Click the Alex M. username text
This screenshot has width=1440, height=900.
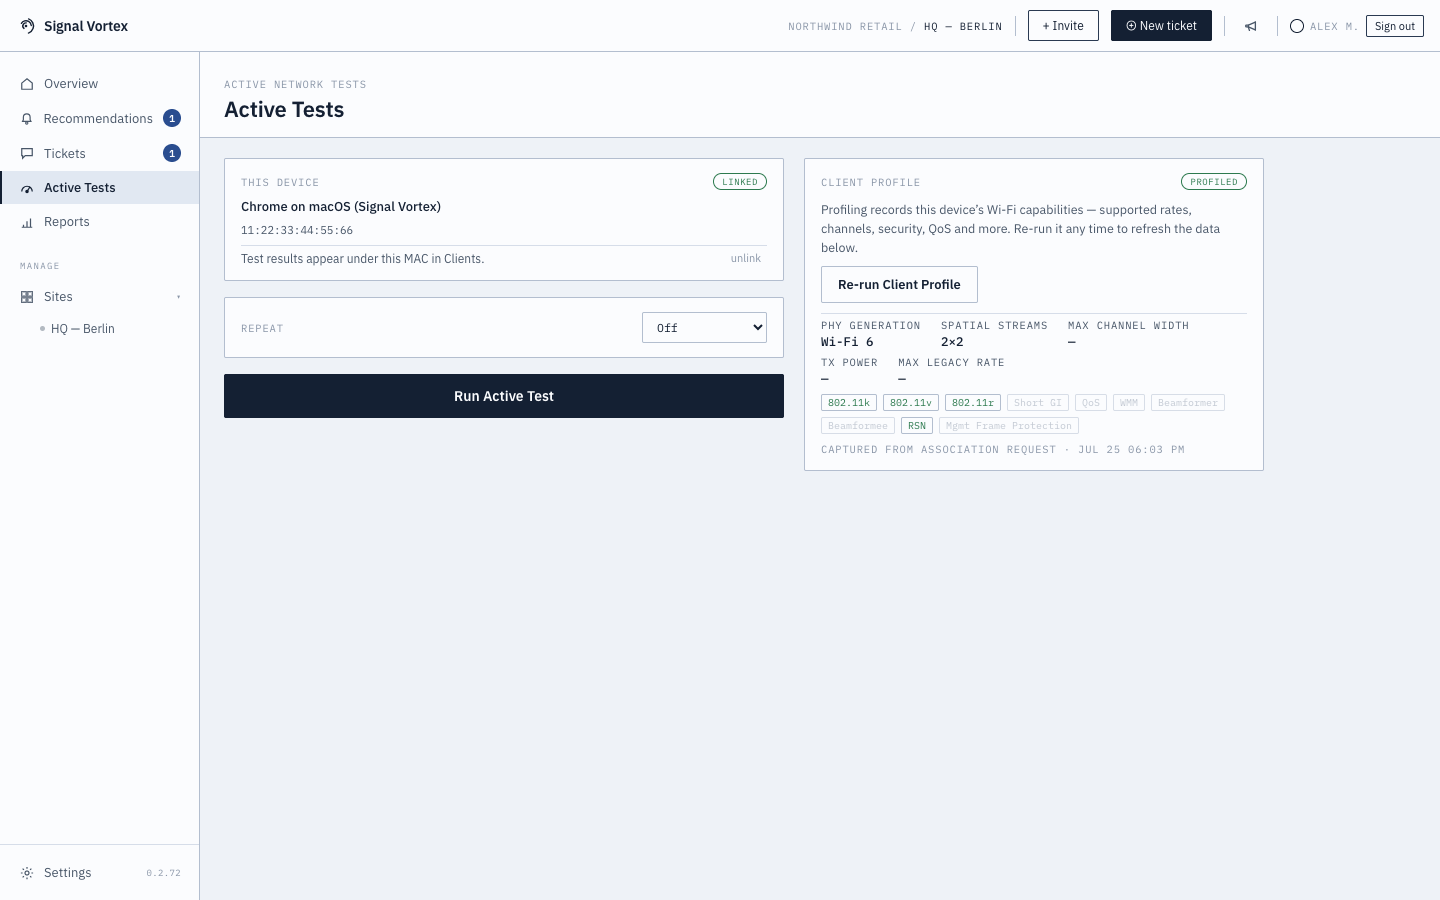(1334, 27)
